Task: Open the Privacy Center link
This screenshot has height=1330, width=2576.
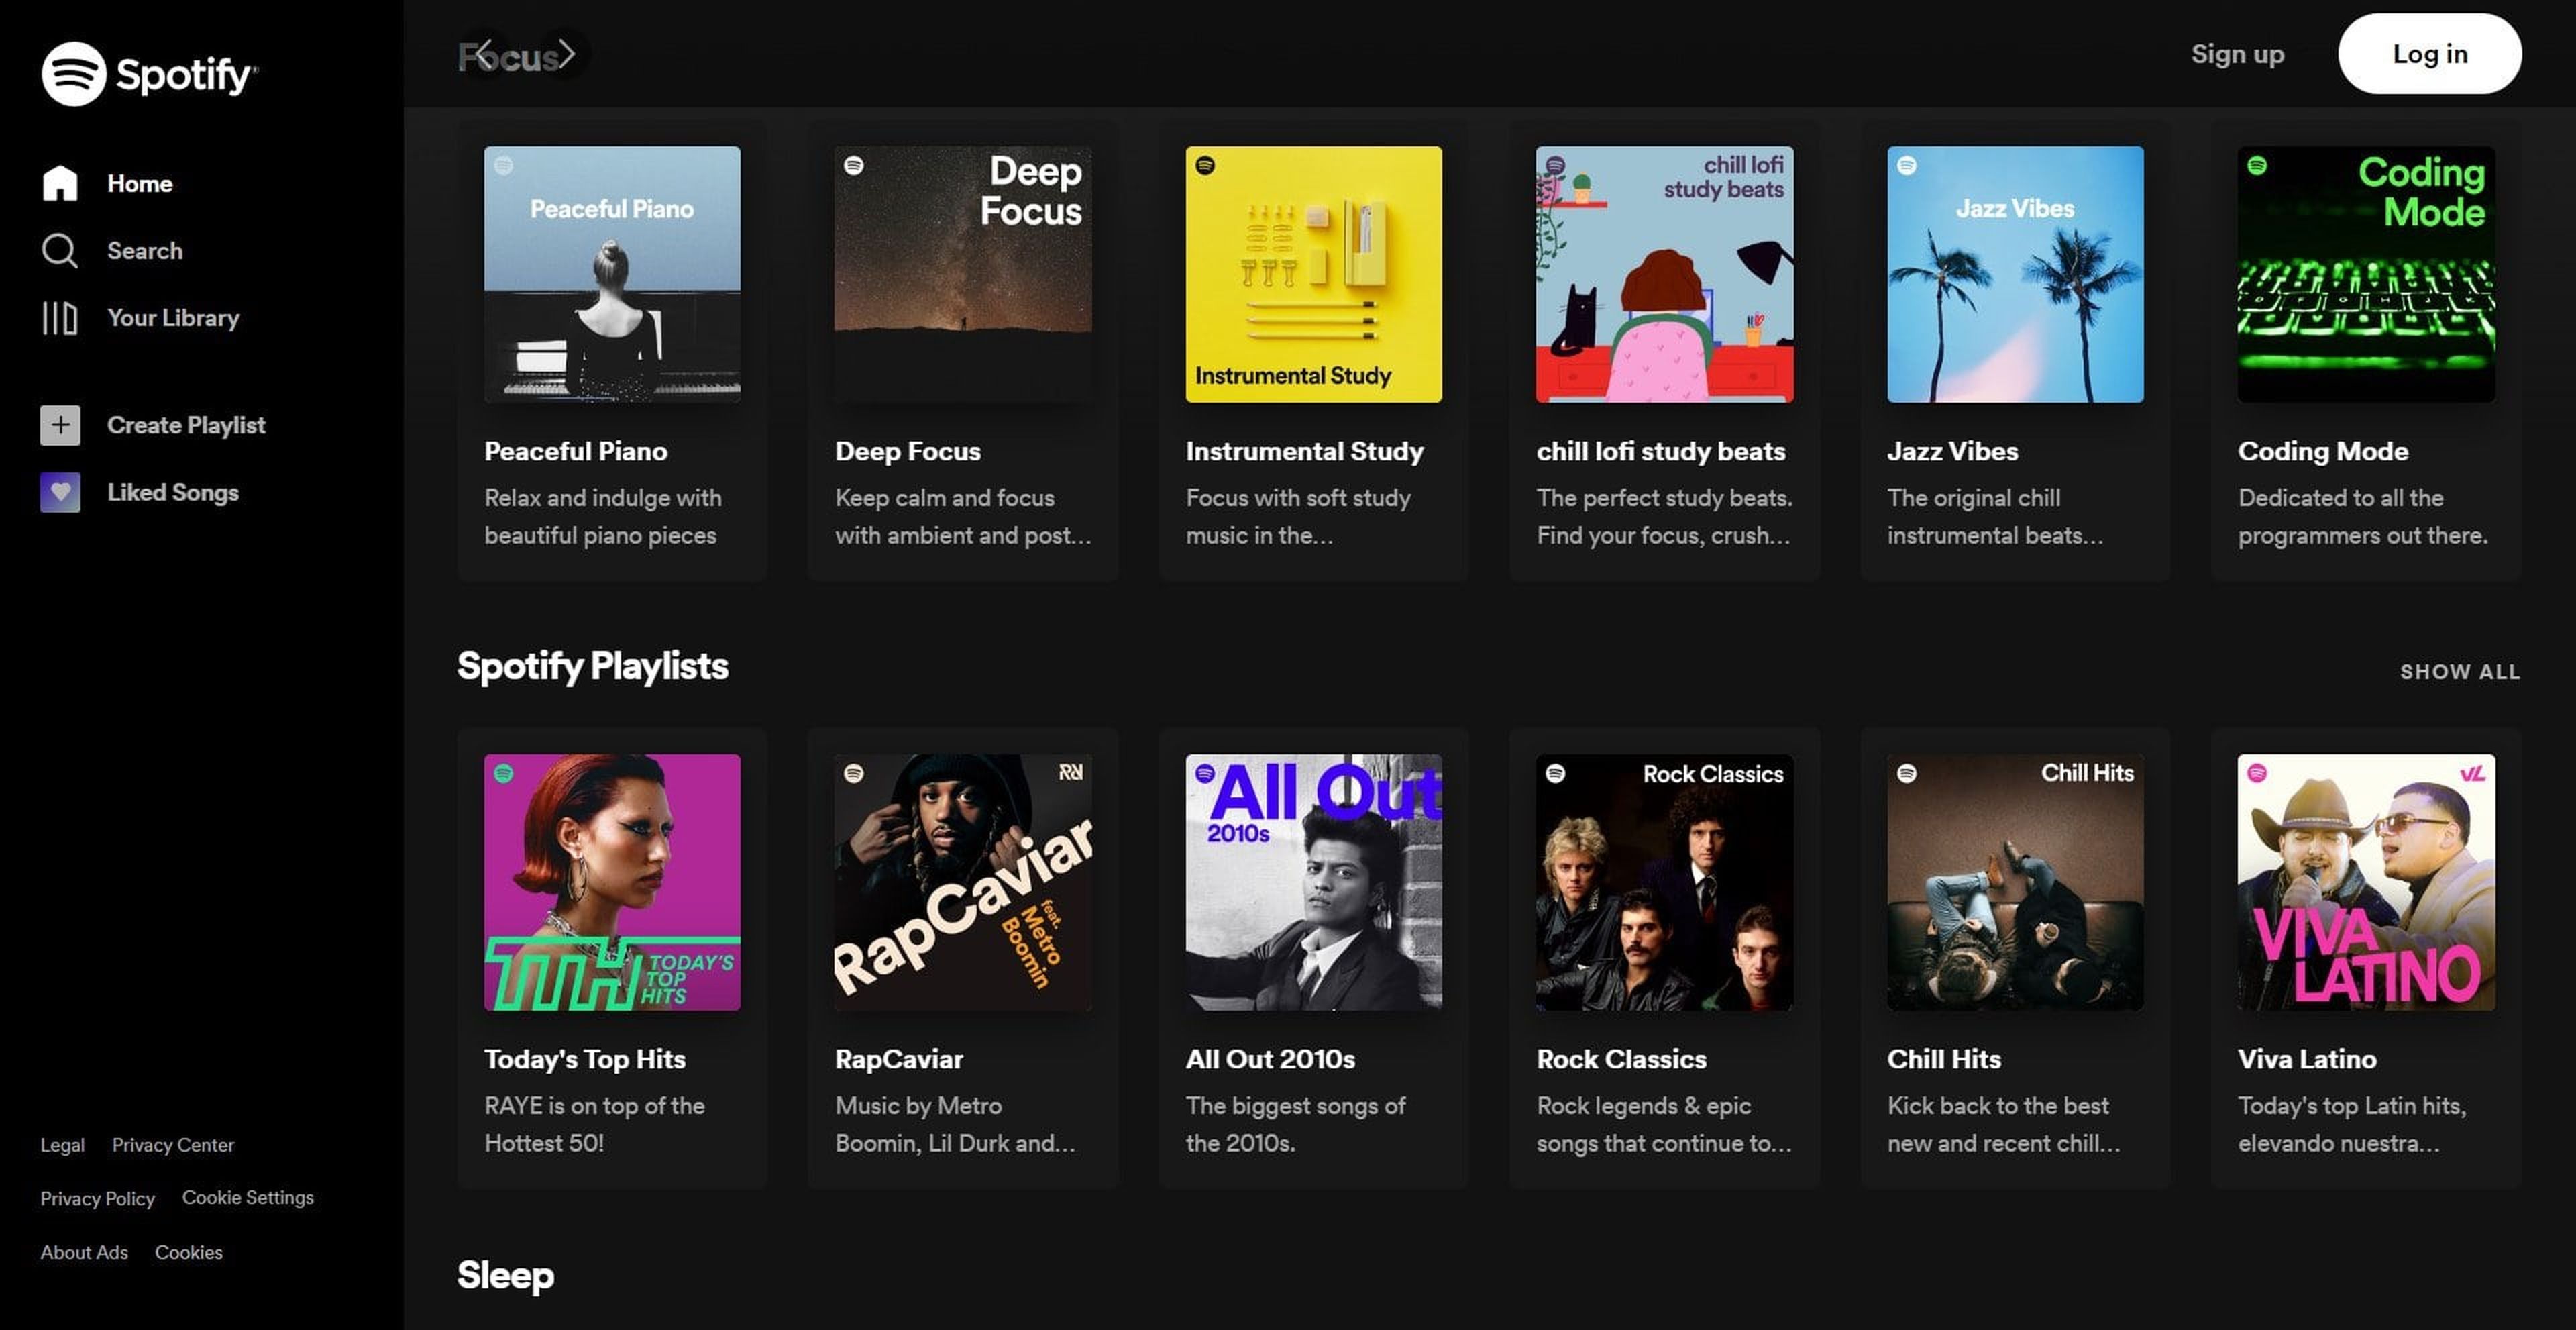Action: point(173,1145)
